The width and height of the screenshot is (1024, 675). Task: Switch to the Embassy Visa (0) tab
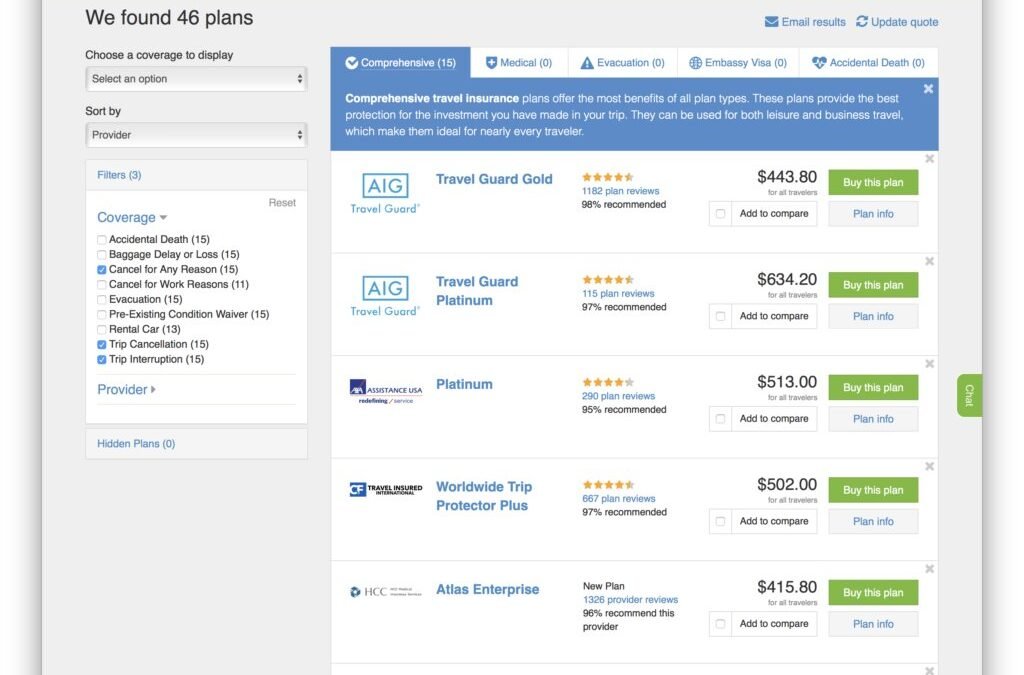(x=739, y=63)
